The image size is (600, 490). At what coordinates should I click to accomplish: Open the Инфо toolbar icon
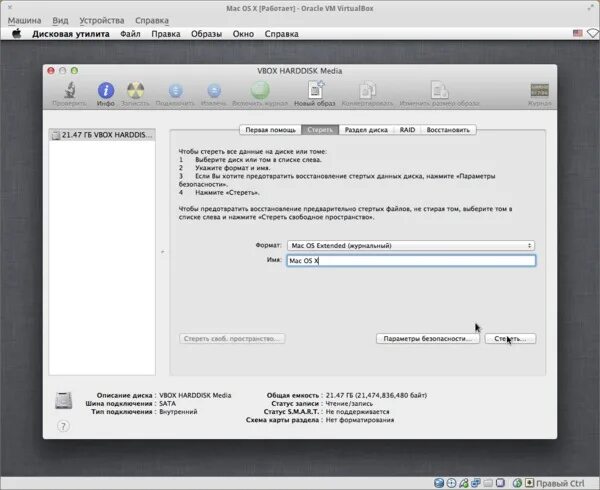[x=106, y=93]
